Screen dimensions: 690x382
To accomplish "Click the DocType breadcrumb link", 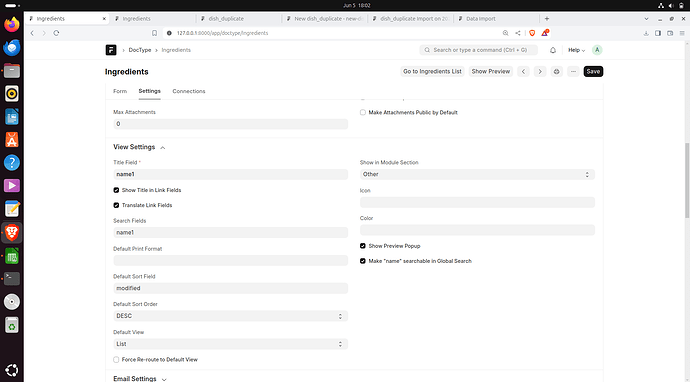I will tap(139, 50).
